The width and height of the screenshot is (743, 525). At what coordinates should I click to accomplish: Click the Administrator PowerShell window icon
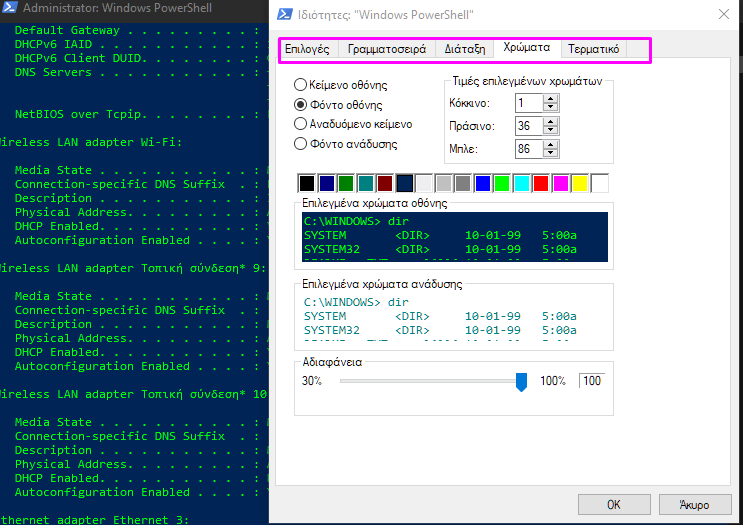tap(9, 7)
